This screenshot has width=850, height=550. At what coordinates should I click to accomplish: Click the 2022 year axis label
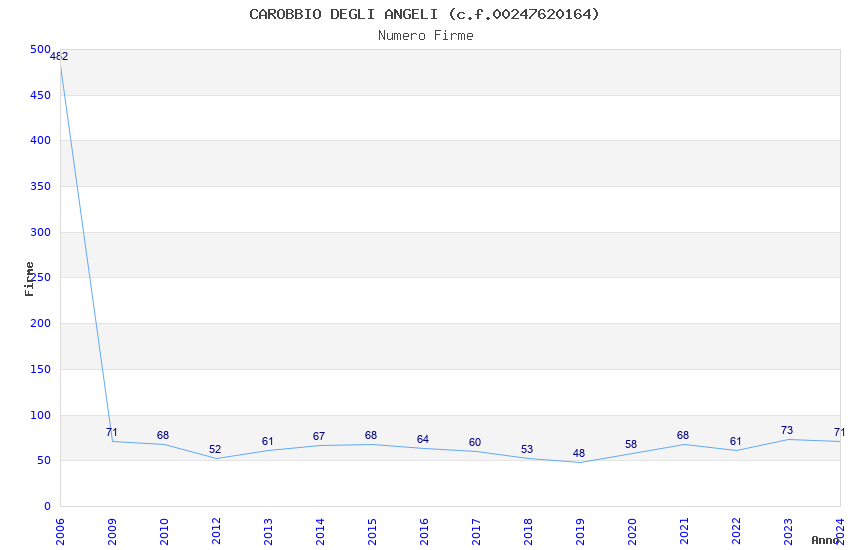coord(736,532)
